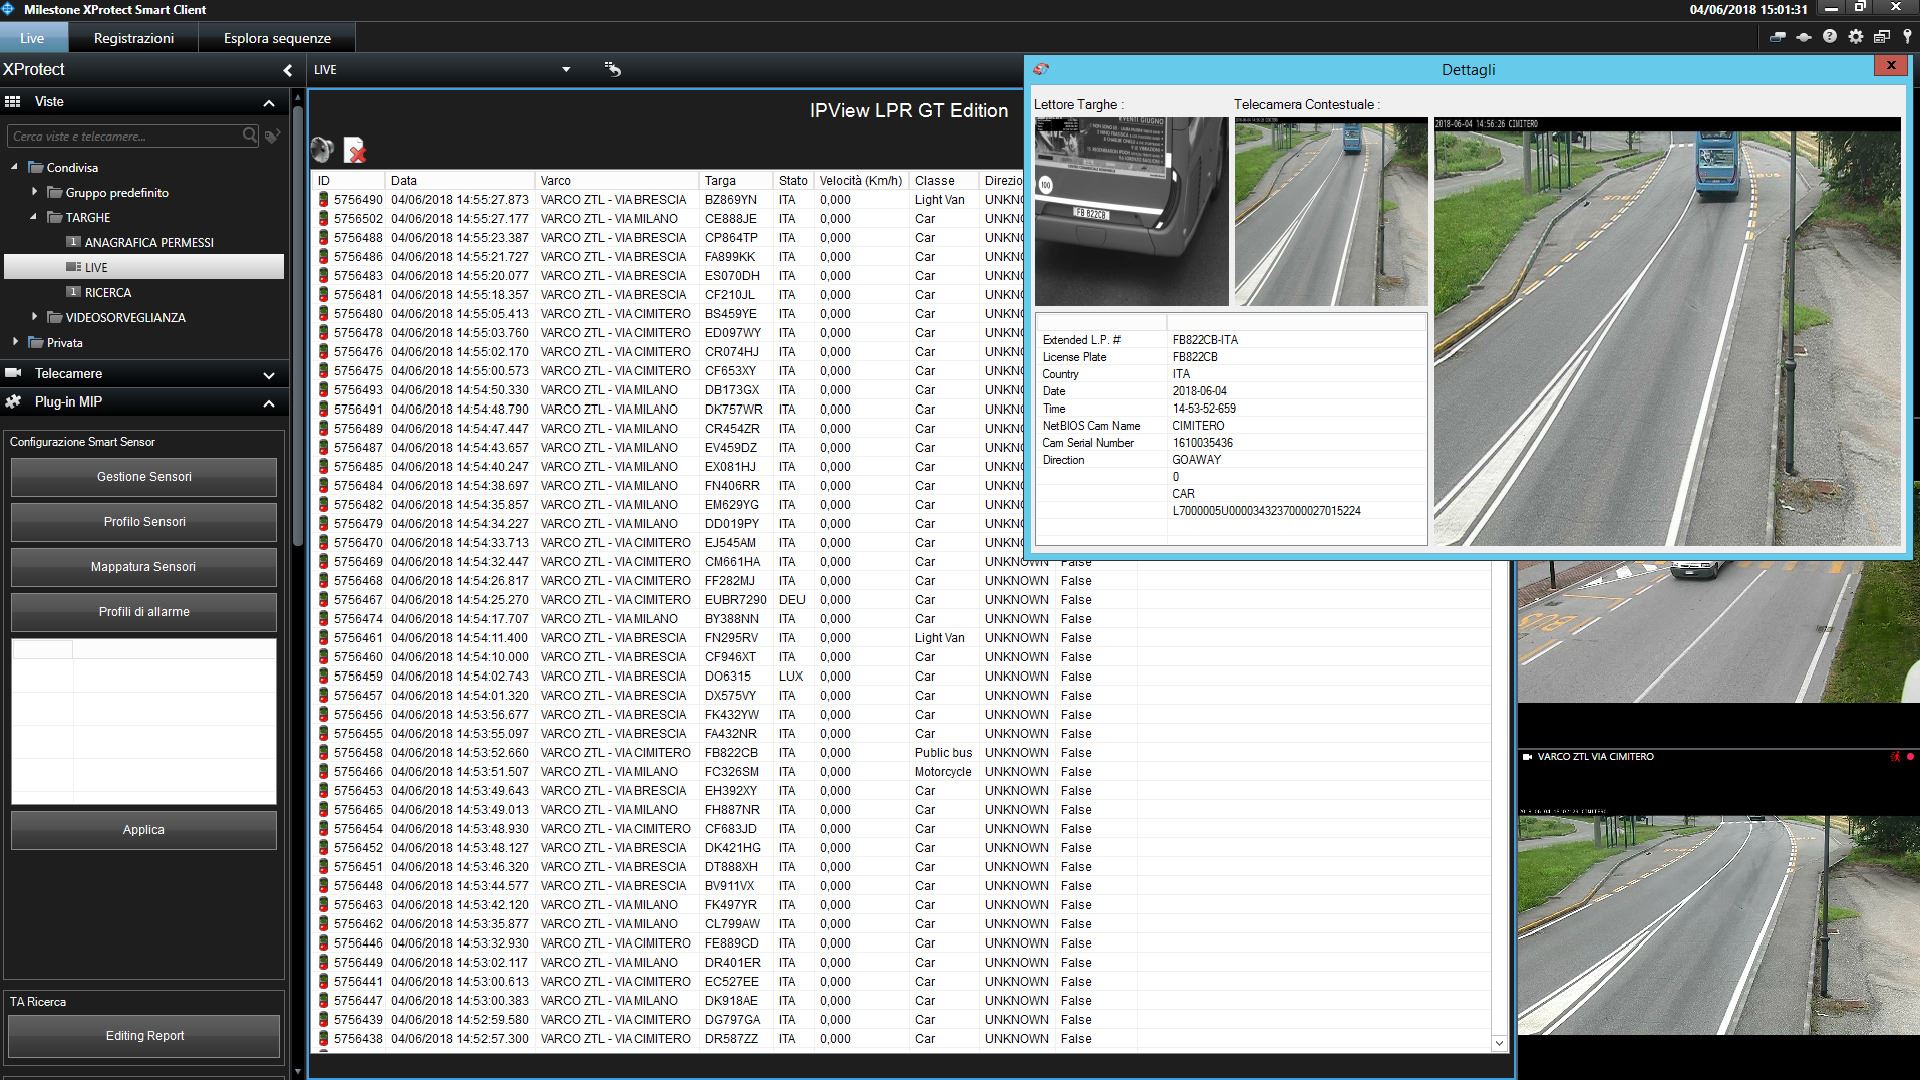Sort by the Velocità (Km/h) column header
The image size is (1920, 1080).
coord(861,181)
